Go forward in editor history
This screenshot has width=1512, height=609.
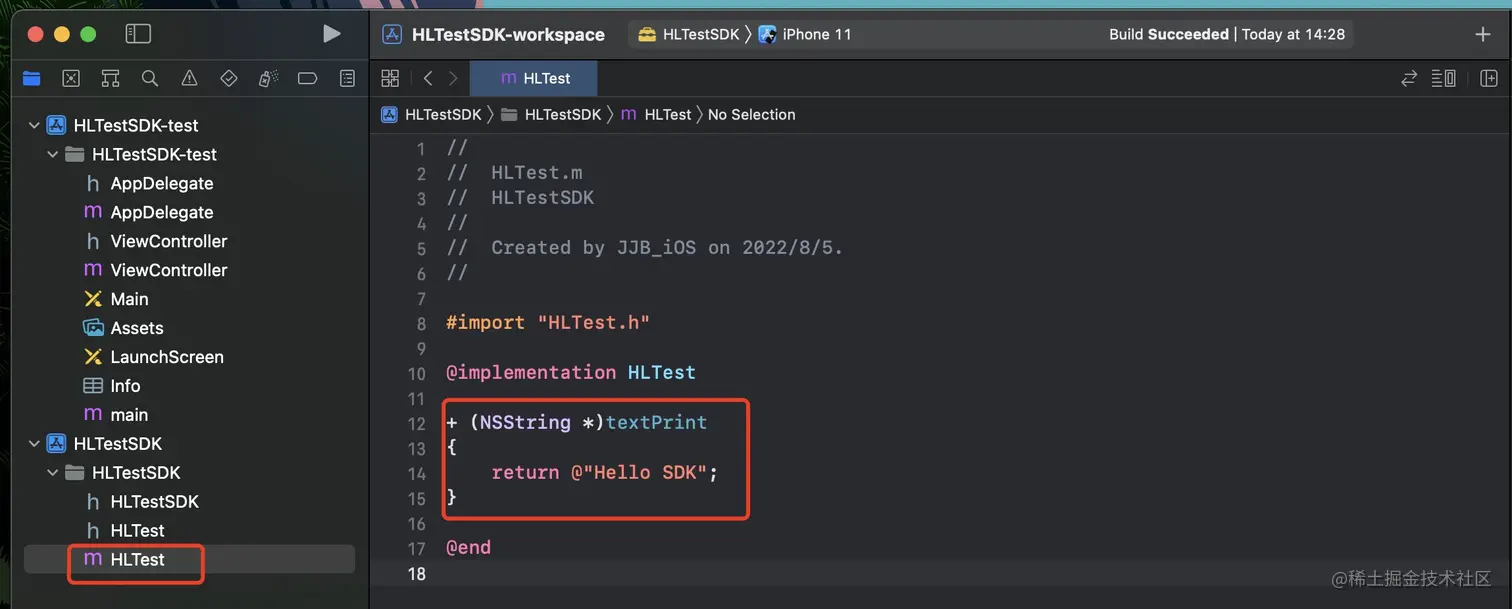tap(453, 78)
